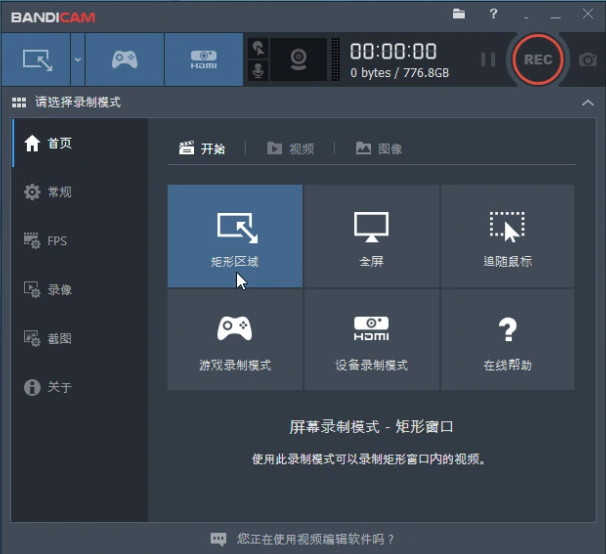Click the pause recording button
The height and width of the screenshot is (554, 606).
tap(488, 60)
